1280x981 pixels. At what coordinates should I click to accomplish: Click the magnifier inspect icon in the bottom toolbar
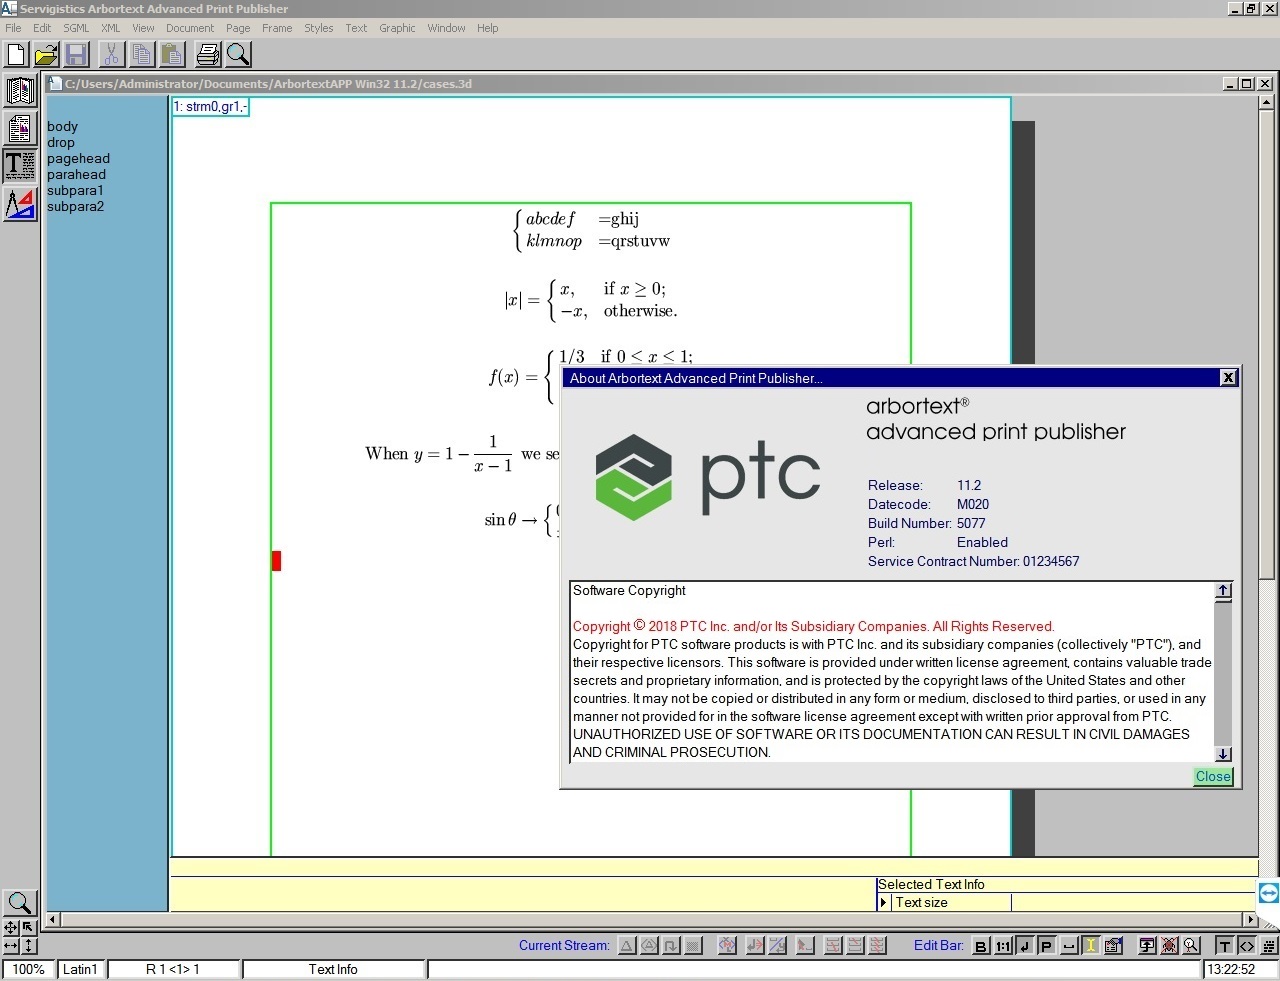click(x=1191, y=946)
